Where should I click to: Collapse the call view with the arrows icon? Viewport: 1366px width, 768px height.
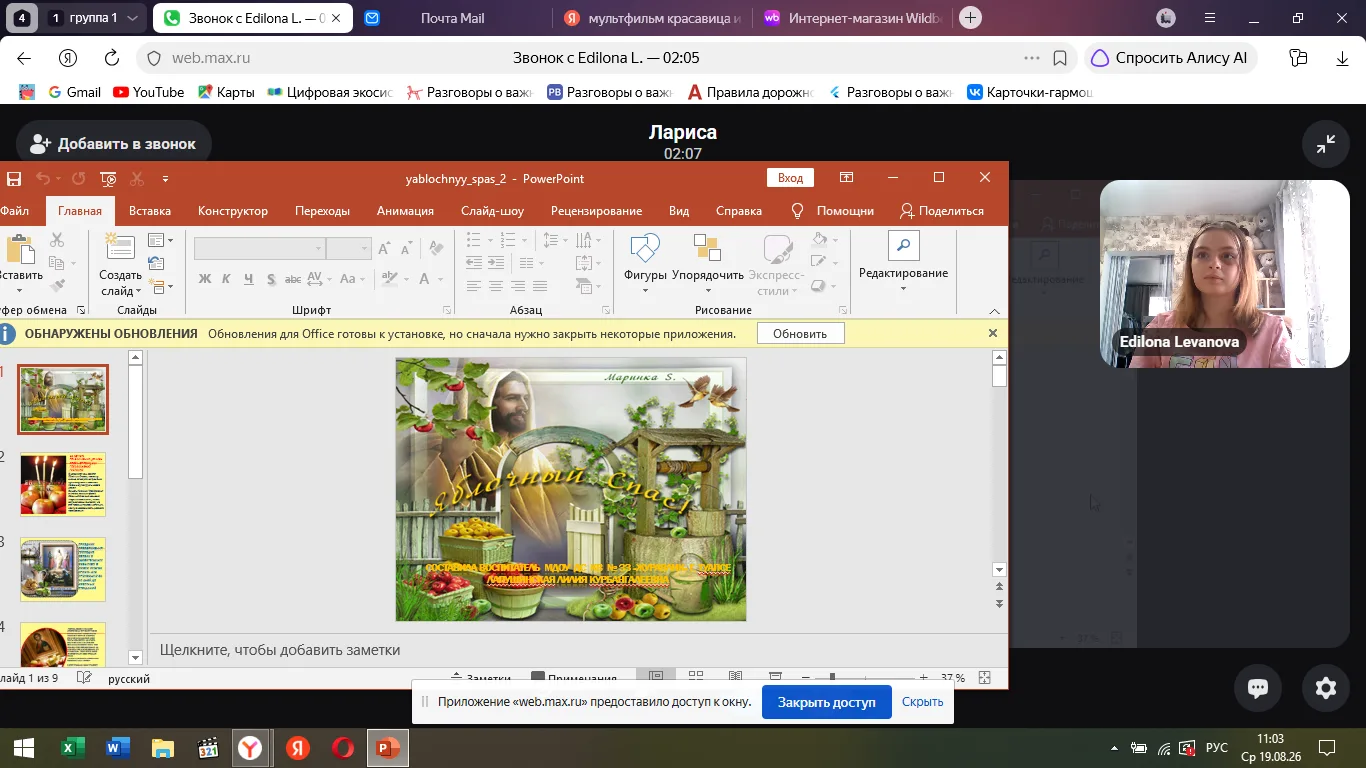(x=1326, y=144)
